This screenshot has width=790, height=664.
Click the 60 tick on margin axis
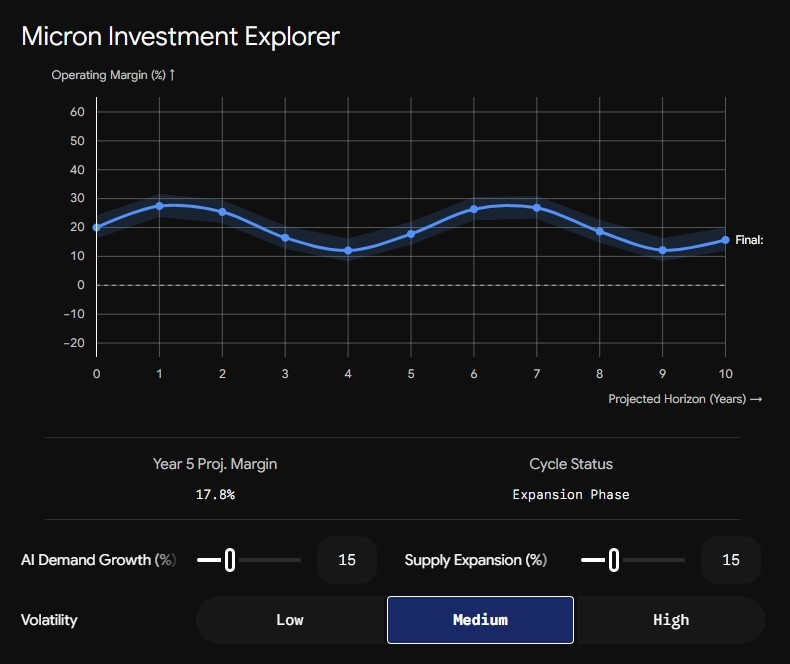coord(77,112)
